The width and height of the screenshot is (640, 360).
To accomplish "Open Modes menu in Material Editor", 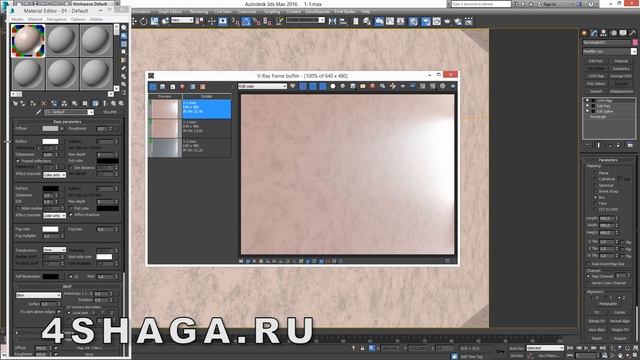I will tap(18, 19).
